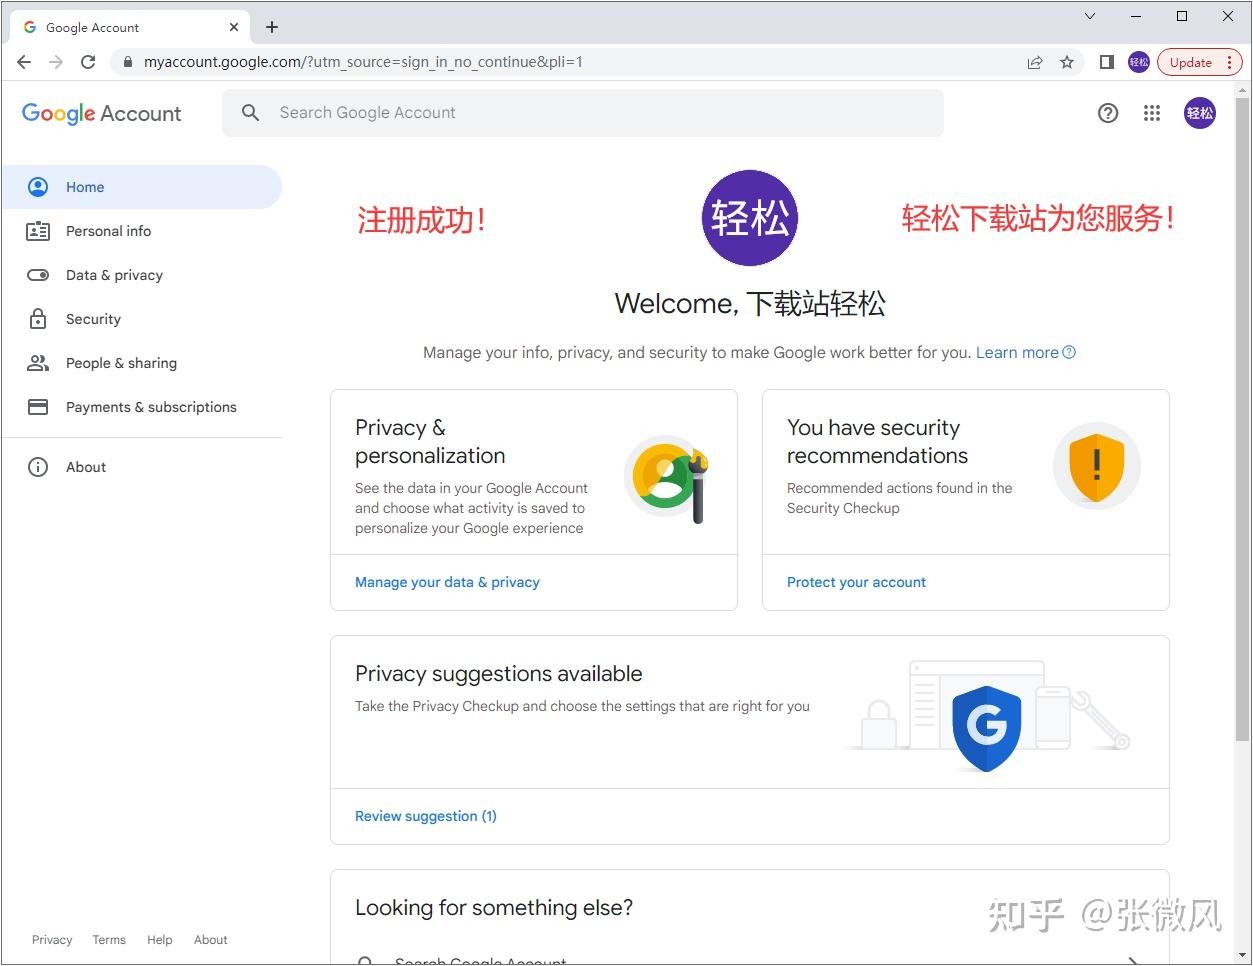The width and height of the screenshot is (1253, 966).
Task: Click the About footer link
Action: (x=211, y=940)
